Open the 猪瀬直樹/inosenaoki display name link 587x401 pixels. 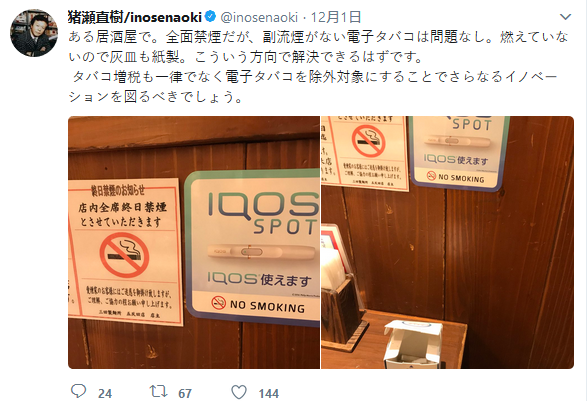[x=135, y=17]
